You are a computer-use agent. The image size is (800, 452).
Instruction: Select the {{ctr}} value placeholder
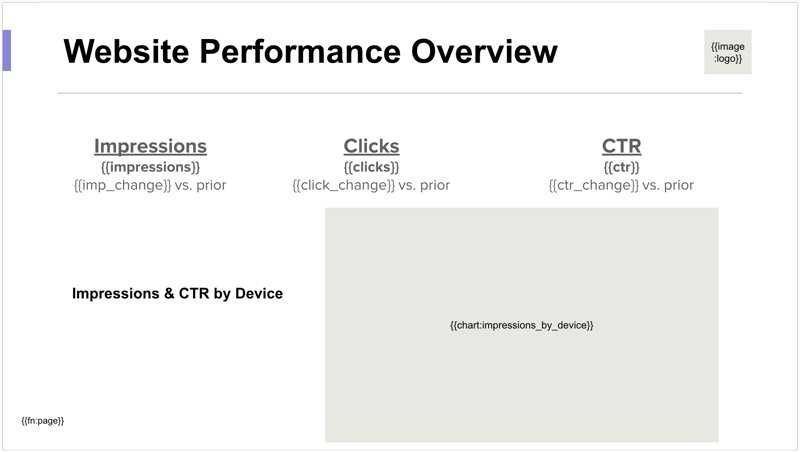(x=621, y=167)
